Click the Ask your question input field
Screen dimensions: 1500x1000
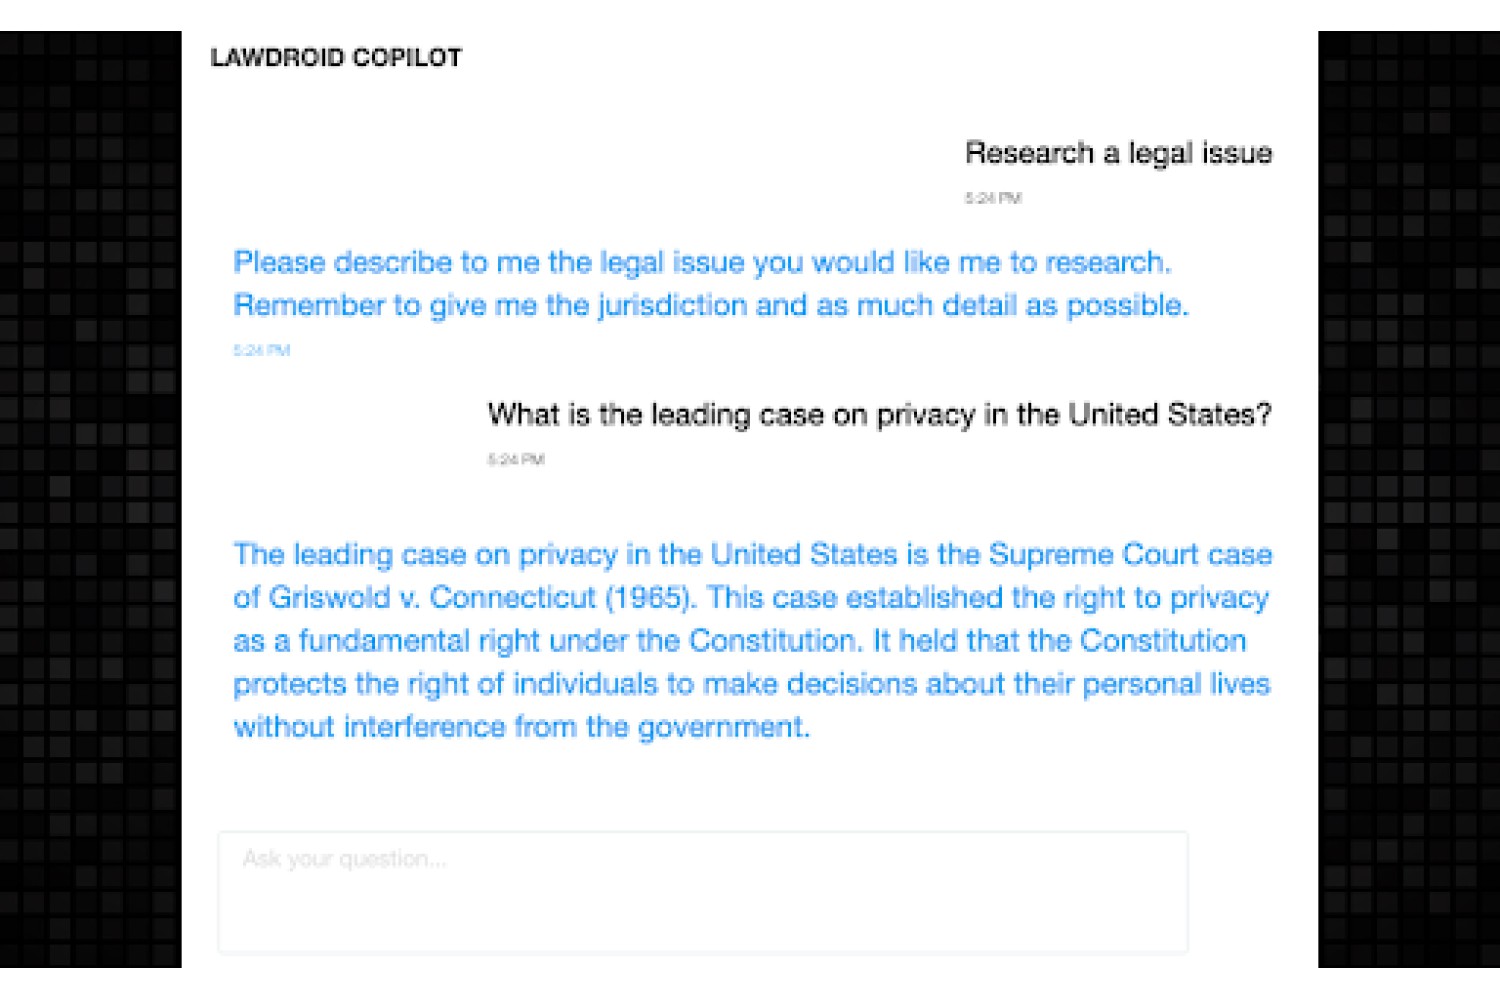(x=703, y=892)
